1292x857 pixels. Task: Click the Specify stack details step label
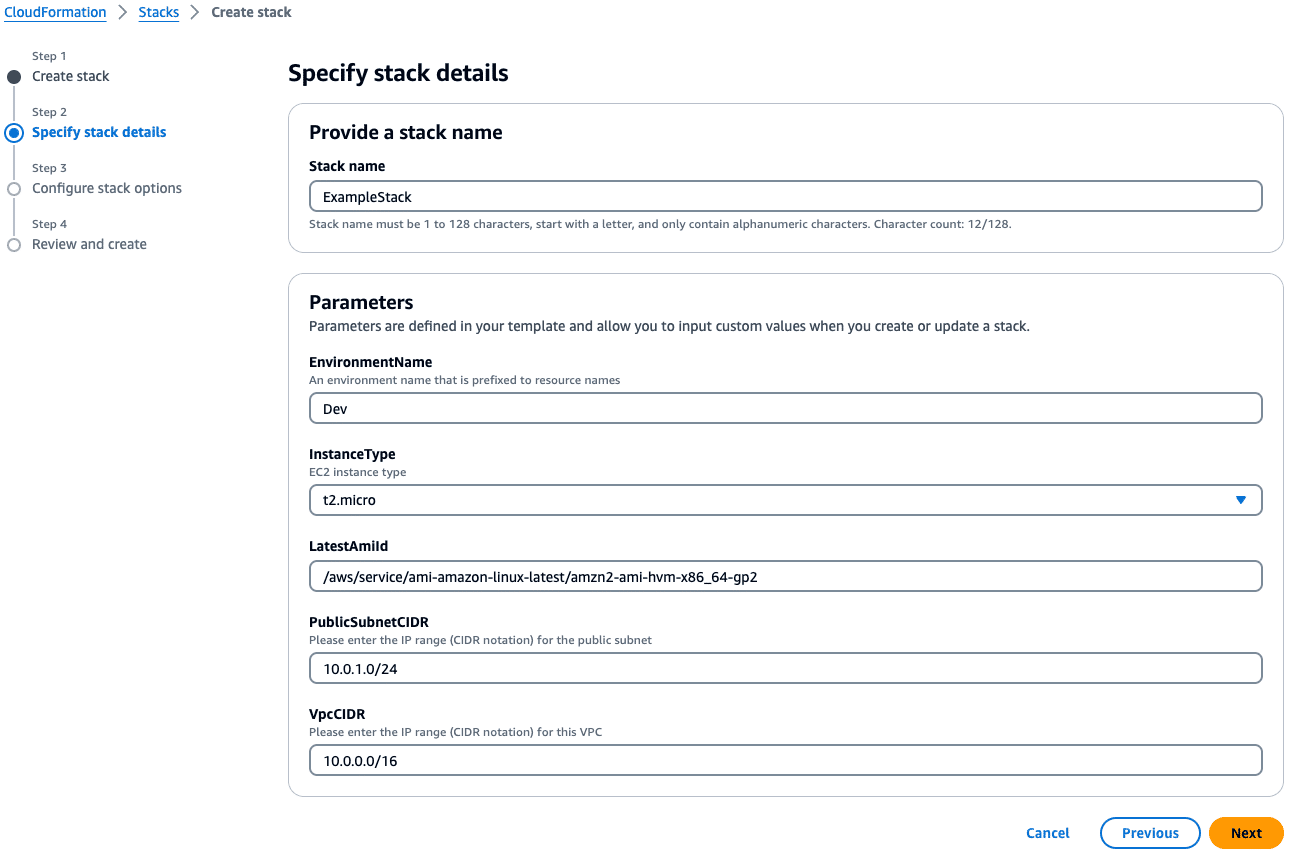98,132
